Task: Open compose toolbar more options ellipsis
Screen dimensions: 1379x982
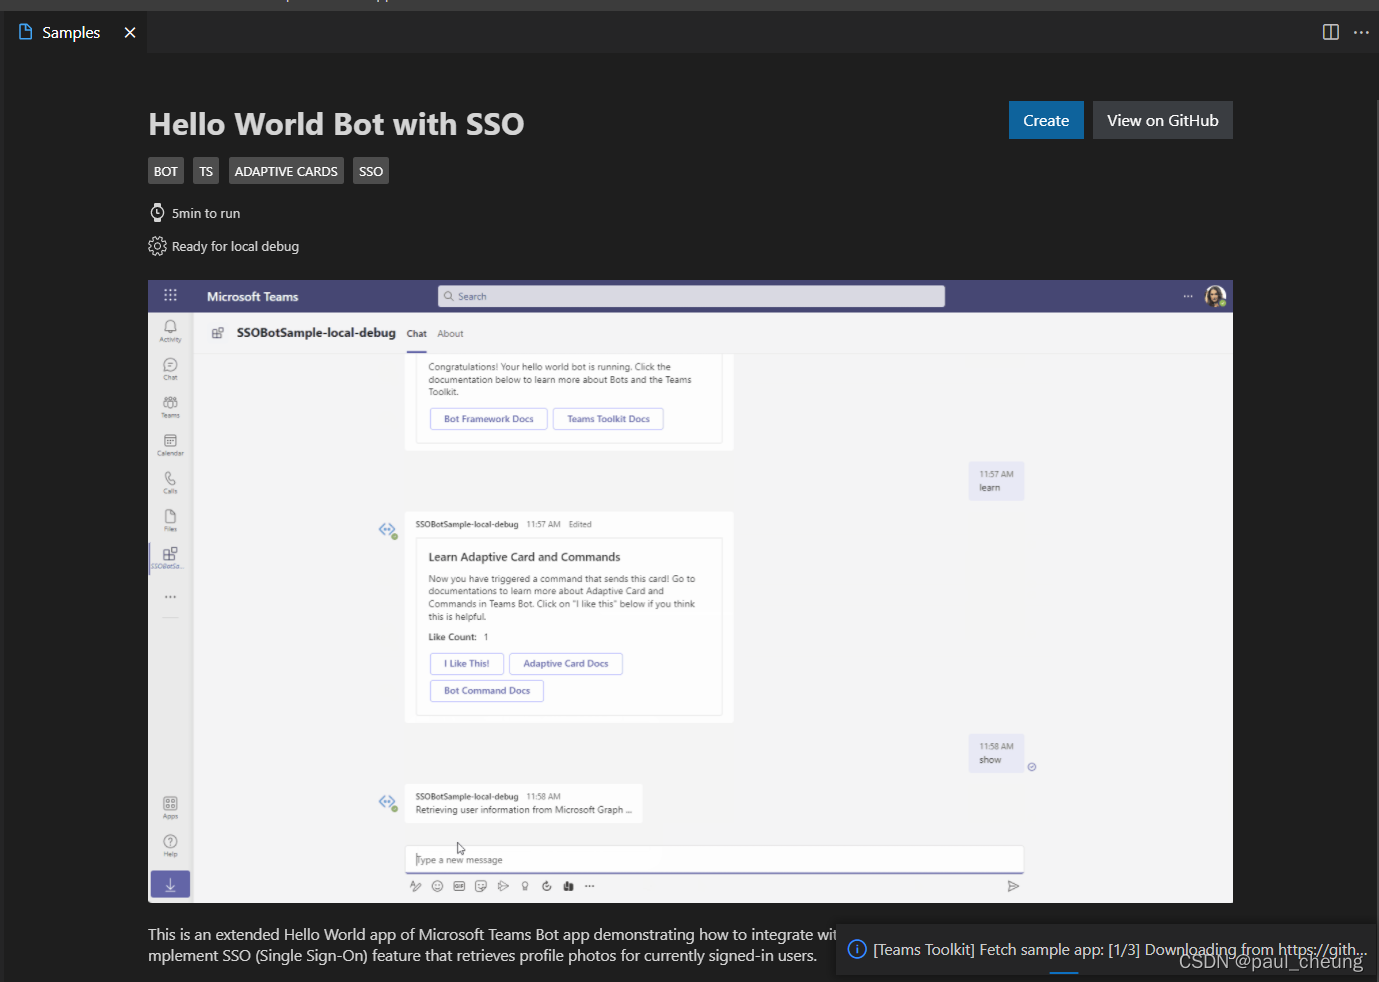Action: point(590,886)
